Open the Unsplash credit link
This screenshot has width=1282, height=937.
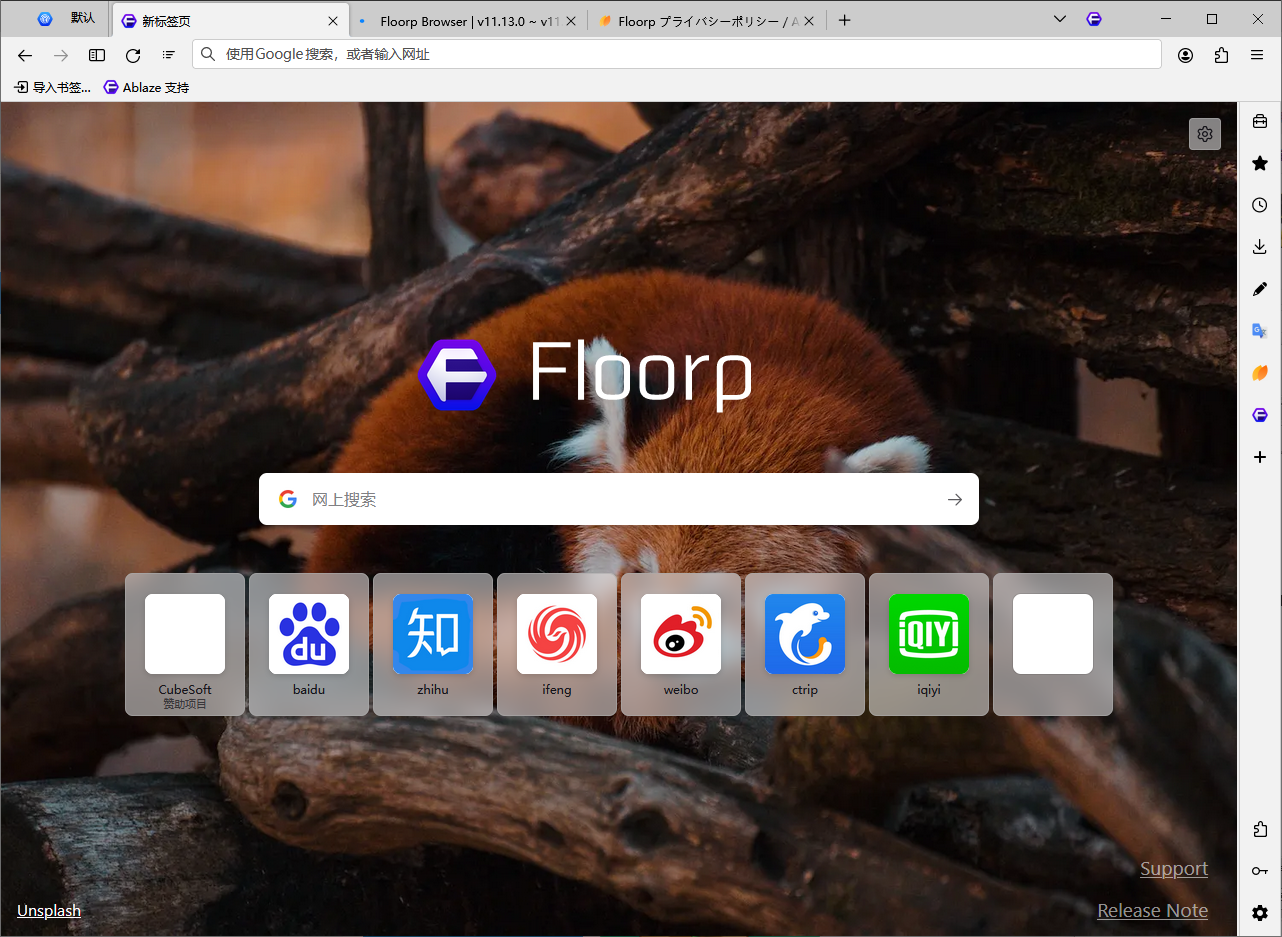click(49, 910)
